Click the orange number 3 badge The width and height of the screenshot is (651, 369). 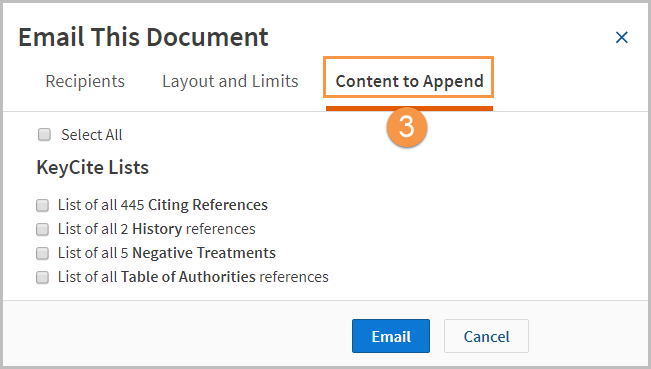[x=407, y=127]
